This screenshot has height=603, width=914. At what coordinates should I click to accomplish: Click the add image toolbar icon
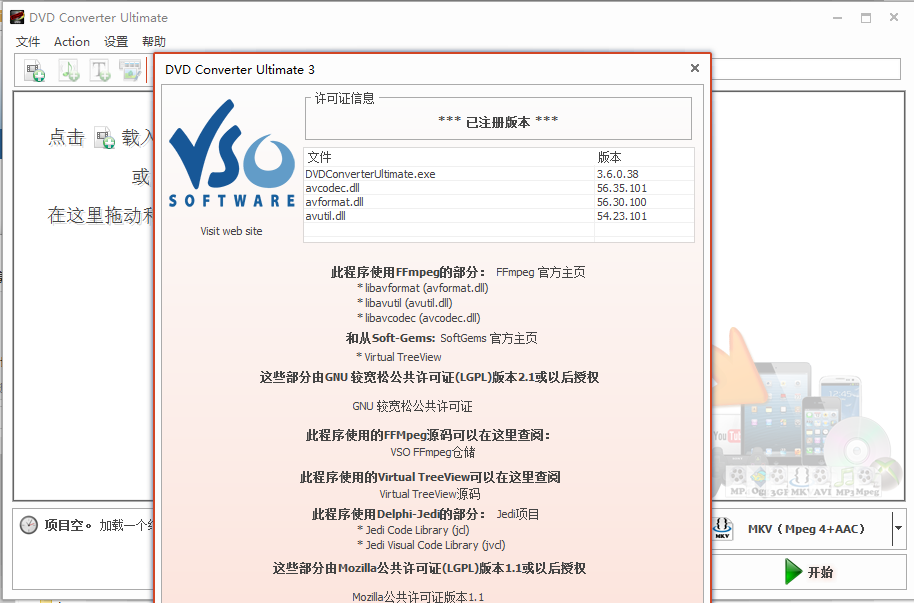pyautogui.click(x=130, y=70)
